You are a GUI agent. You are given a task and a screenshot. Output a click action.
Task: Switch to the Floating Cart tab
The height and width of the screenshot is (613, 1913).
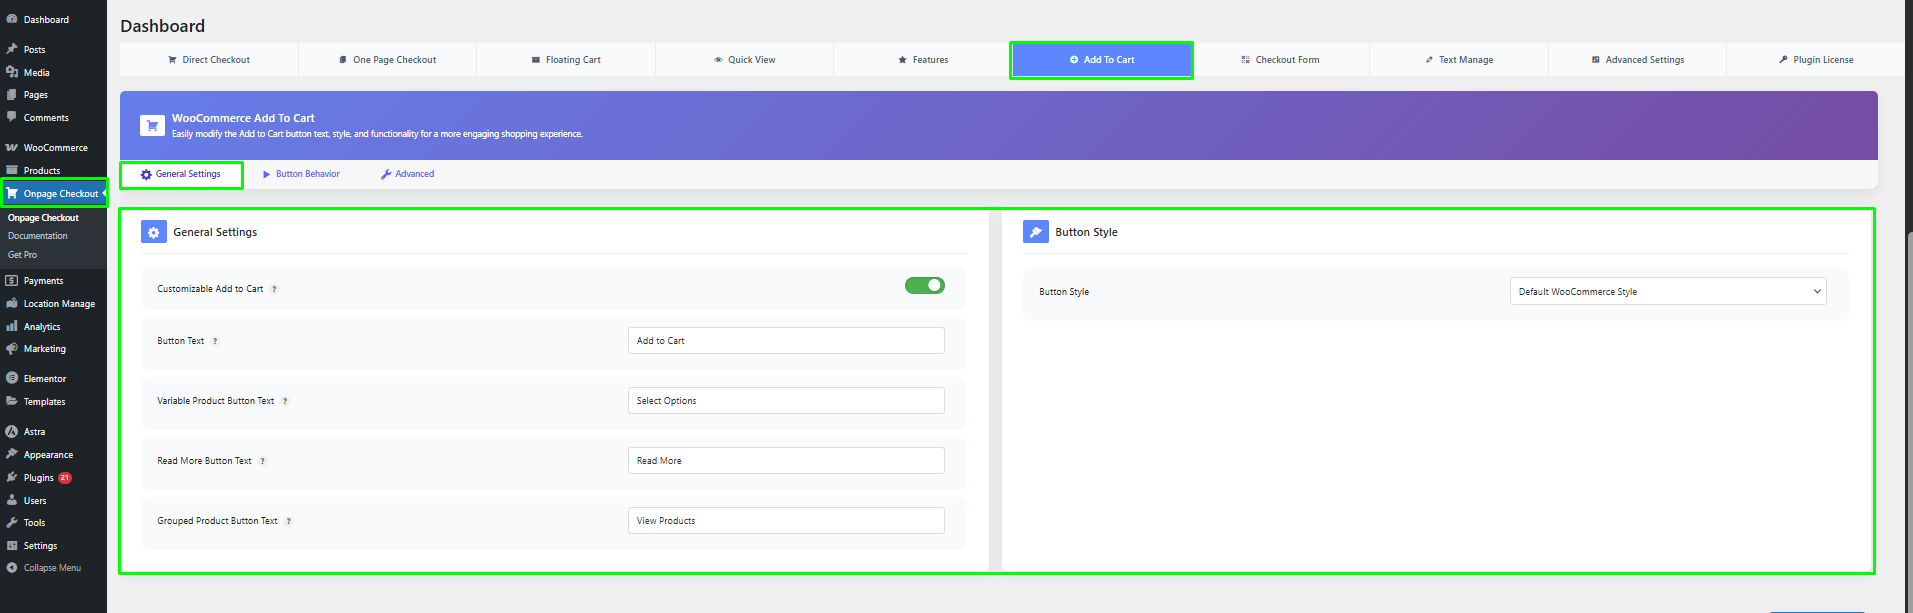[x=566, y=60]
